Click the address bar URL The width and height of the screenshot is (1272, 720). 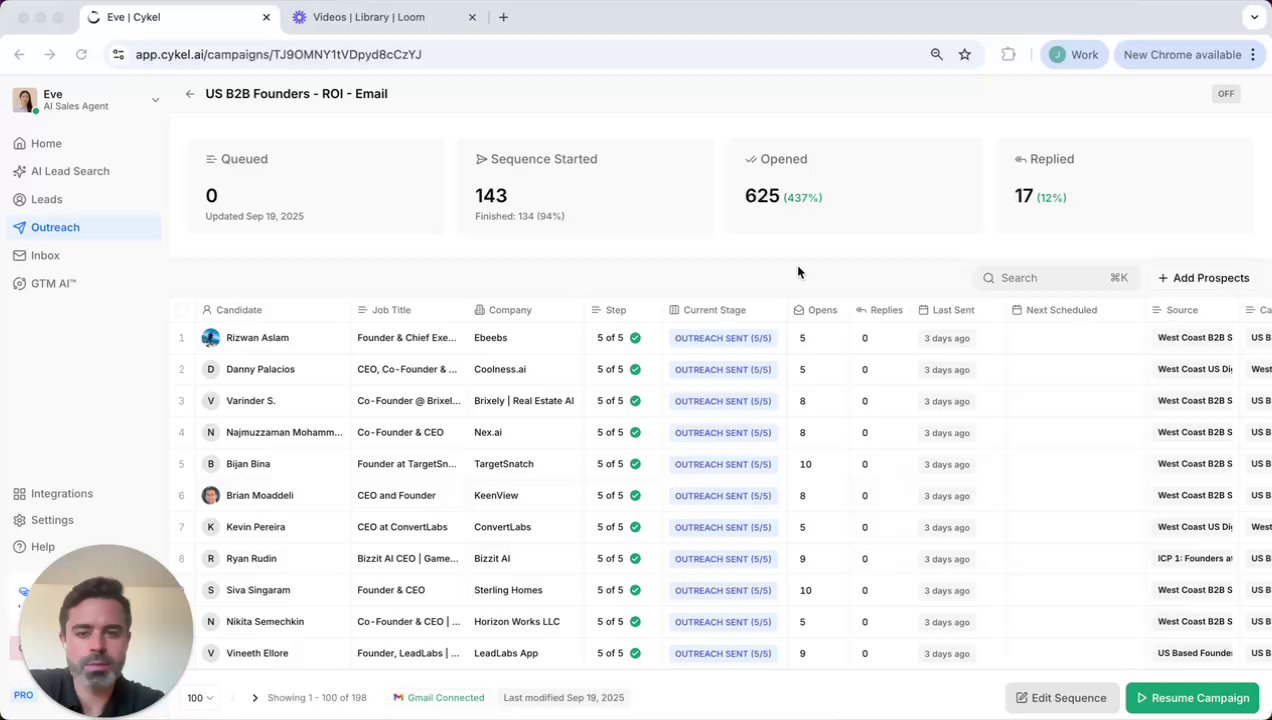(x=279, y=54)
